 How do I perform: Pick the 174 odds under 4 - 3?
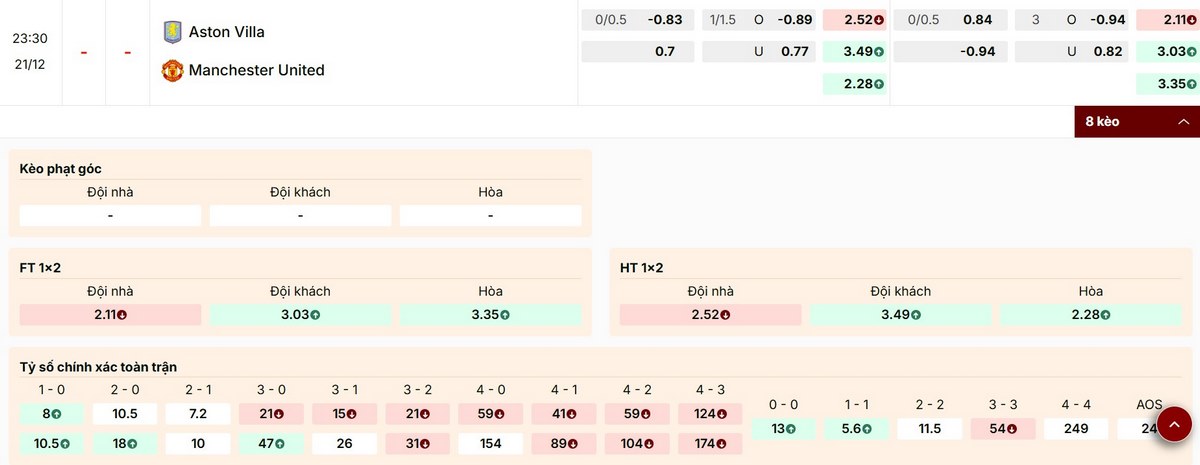[709, 442]
